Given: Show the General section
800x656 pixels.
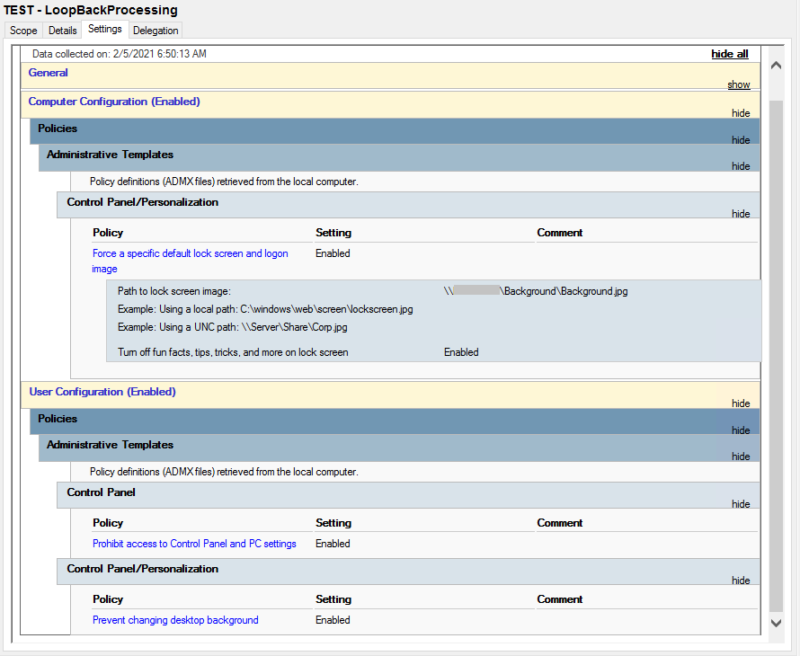Looking at the screenshot, I should (738, 84).
